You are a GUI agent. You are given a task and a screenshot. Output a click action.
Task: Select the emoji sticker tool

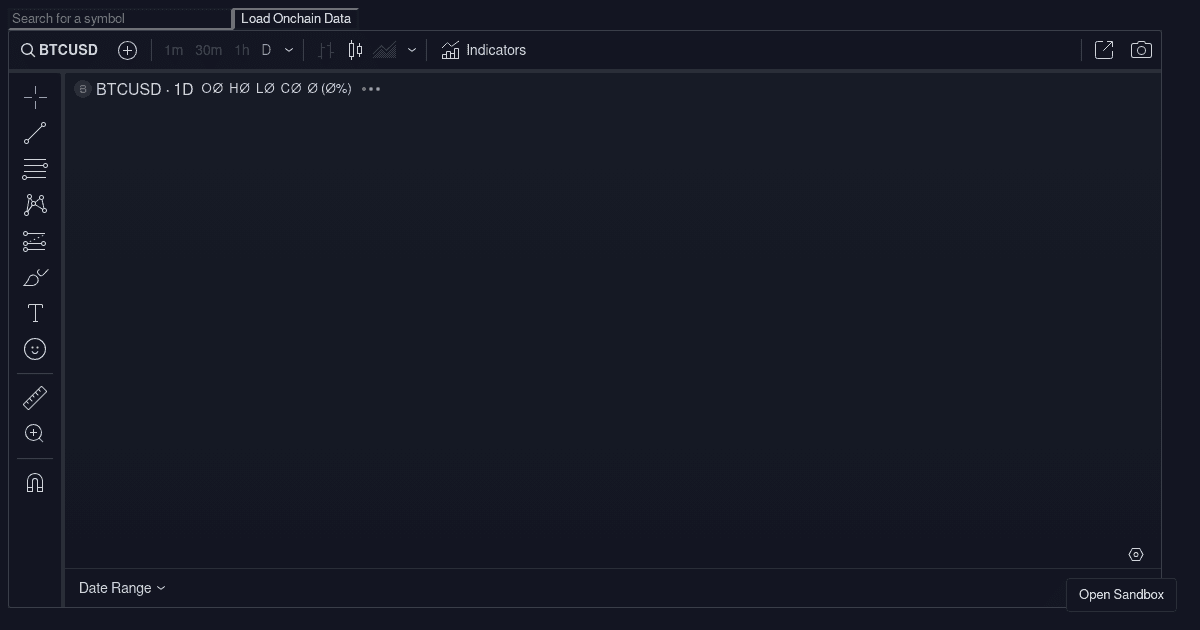click(35, 349)
